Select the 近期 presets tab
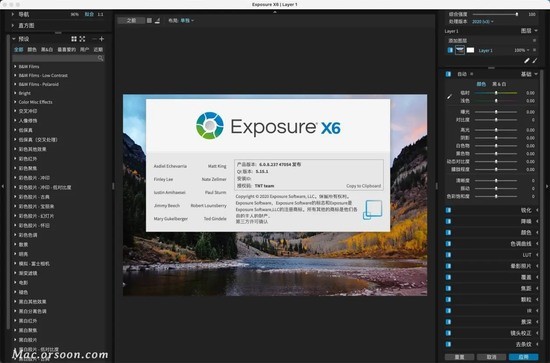550x363 pixels. coord(98,49)
